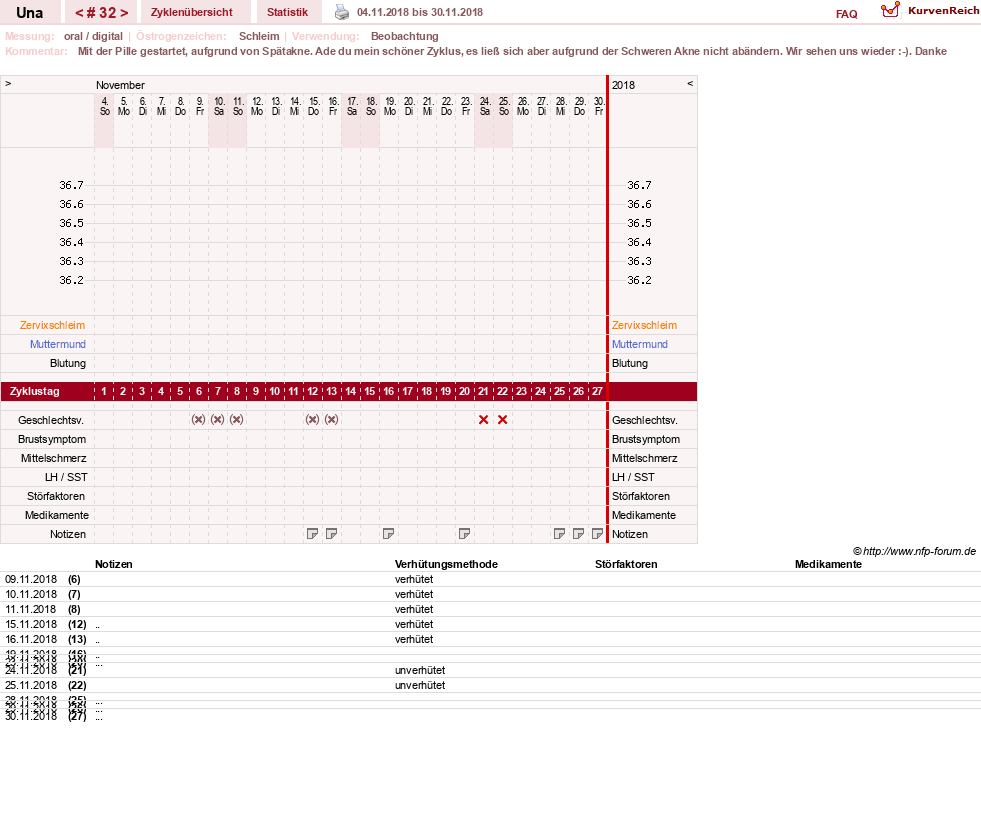The width and height of the screenshot is (981, 823).
Task: Click the left Brustsymptom row label
Action: (52, 439)
